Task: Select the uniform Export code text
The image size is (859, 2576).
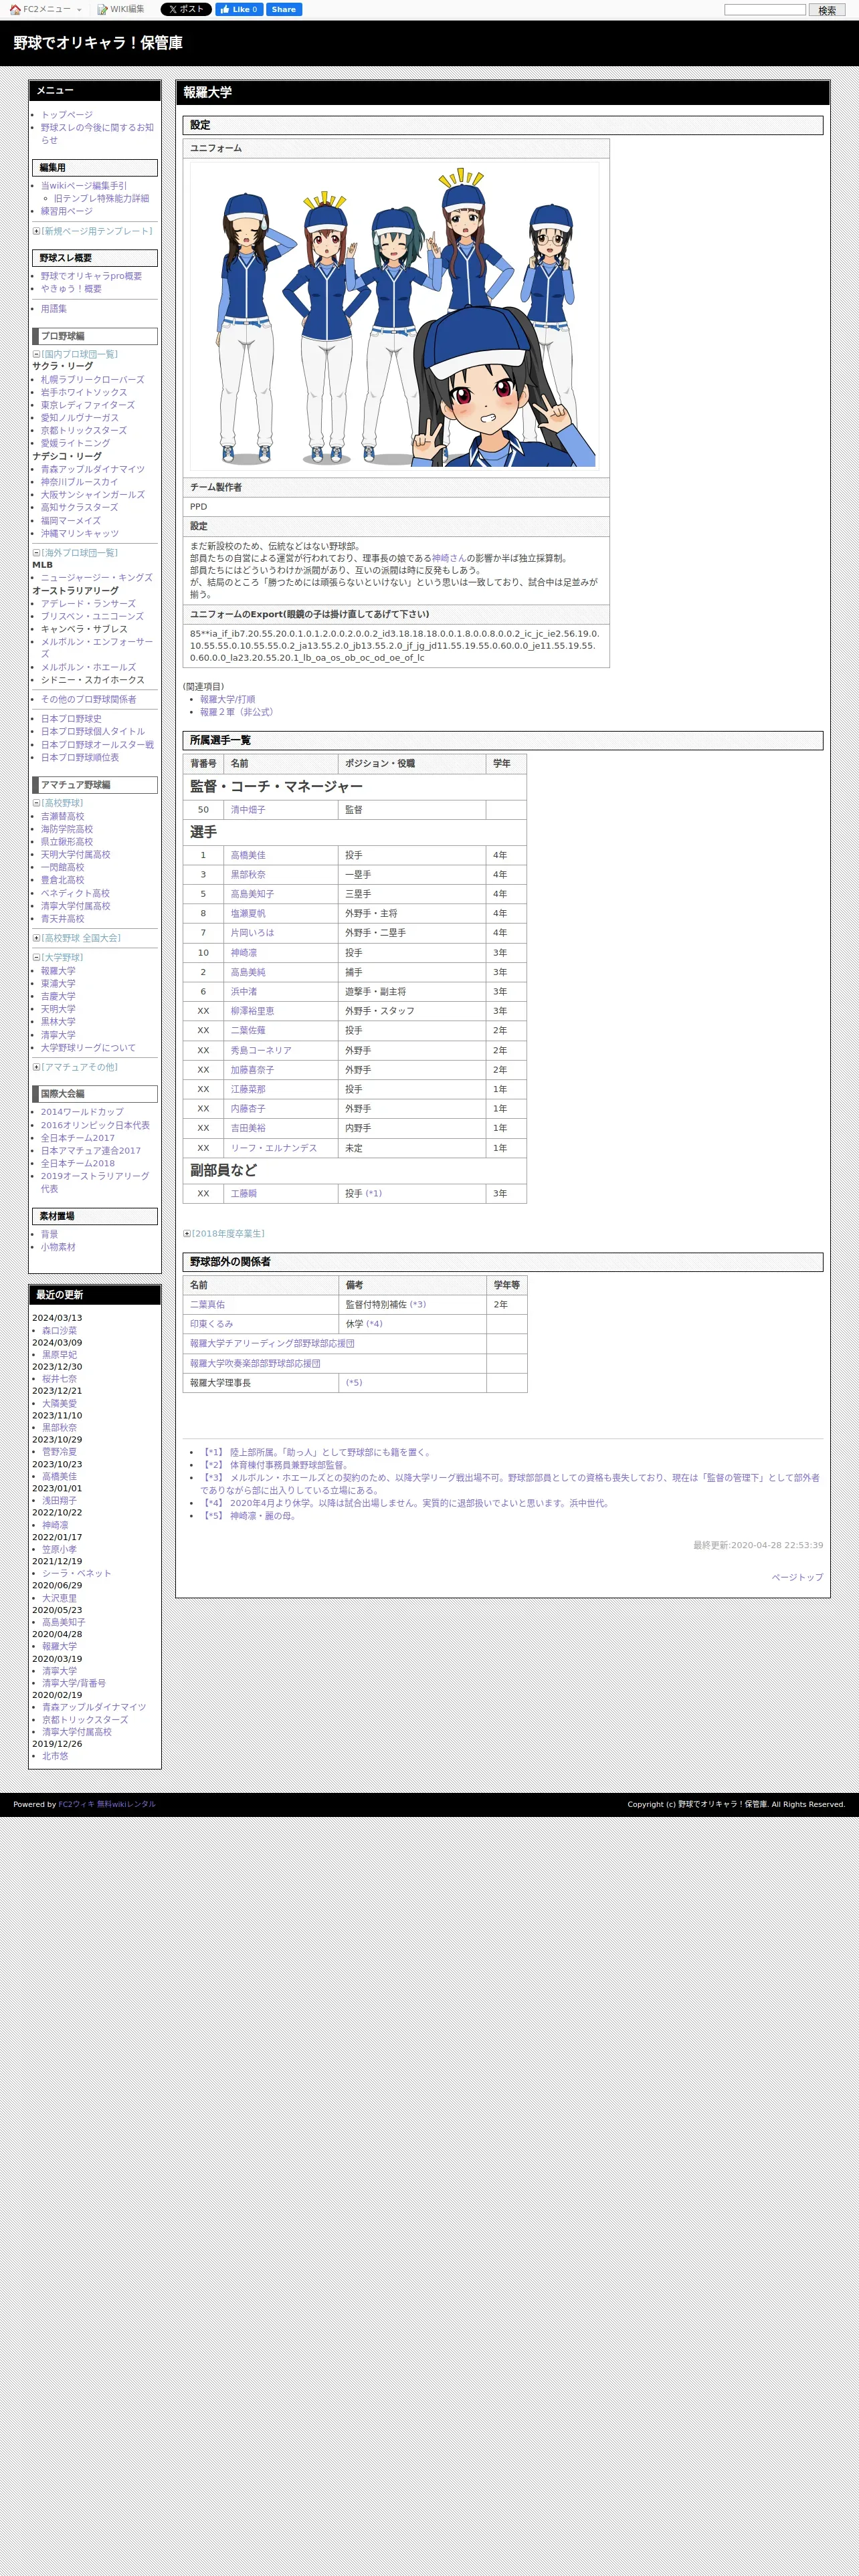Action: click(x=395, y=645)
